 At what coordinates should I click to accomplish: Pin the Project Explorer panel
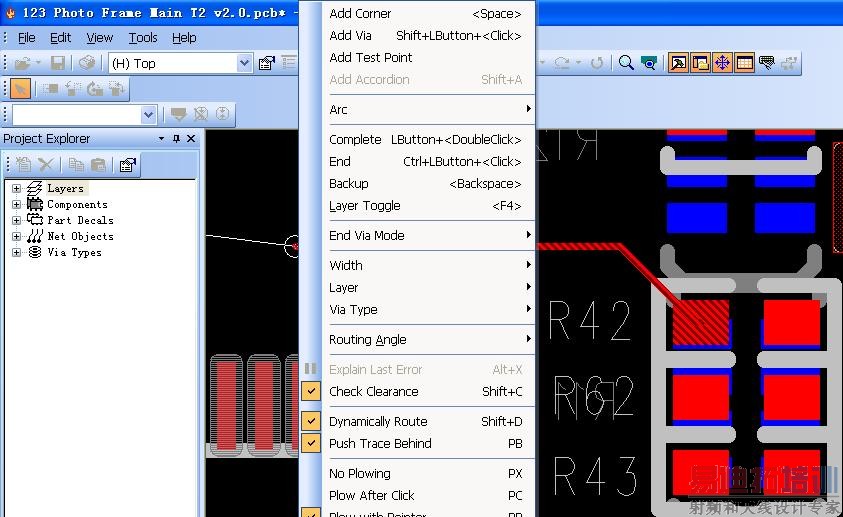pyautogui.click(x=176, y=139)
